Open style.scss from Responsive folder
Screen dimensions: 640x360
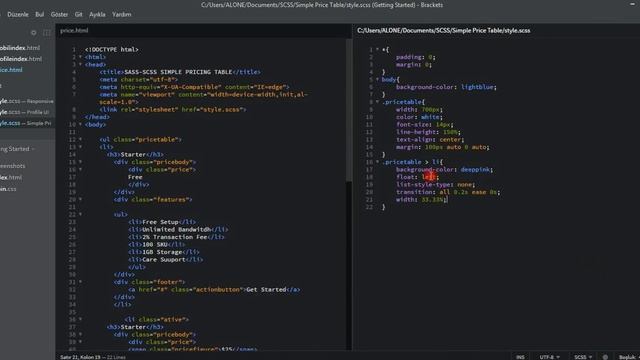click(x=27, y=101)
